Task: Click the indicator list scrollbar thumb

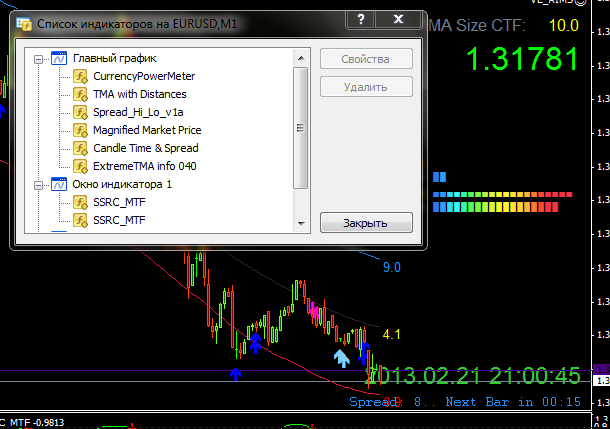Action: (300, 128)
